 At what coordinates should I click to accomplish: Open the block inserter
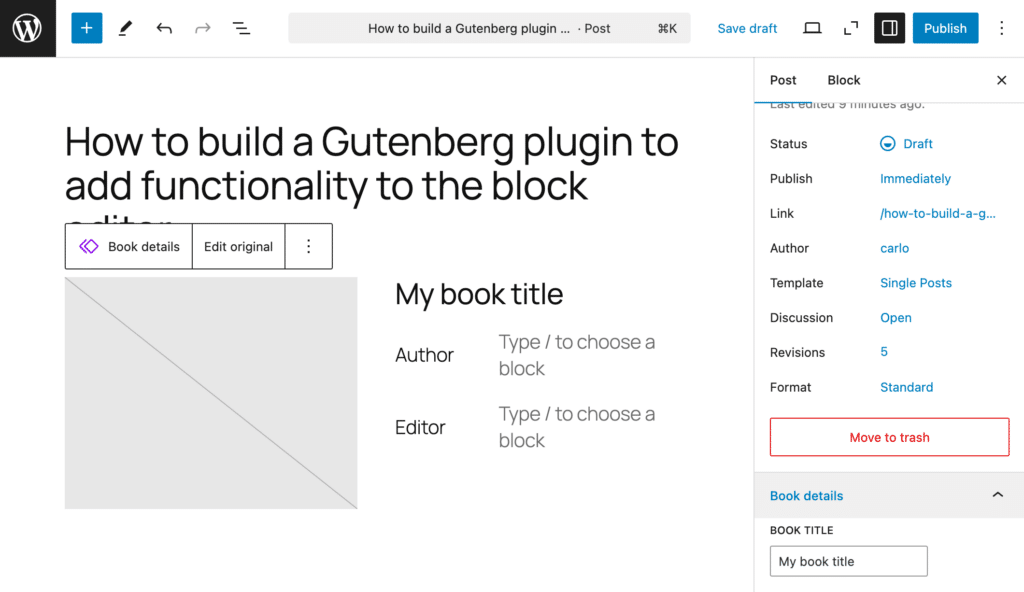pyautogui.click(x=86, y=28)
